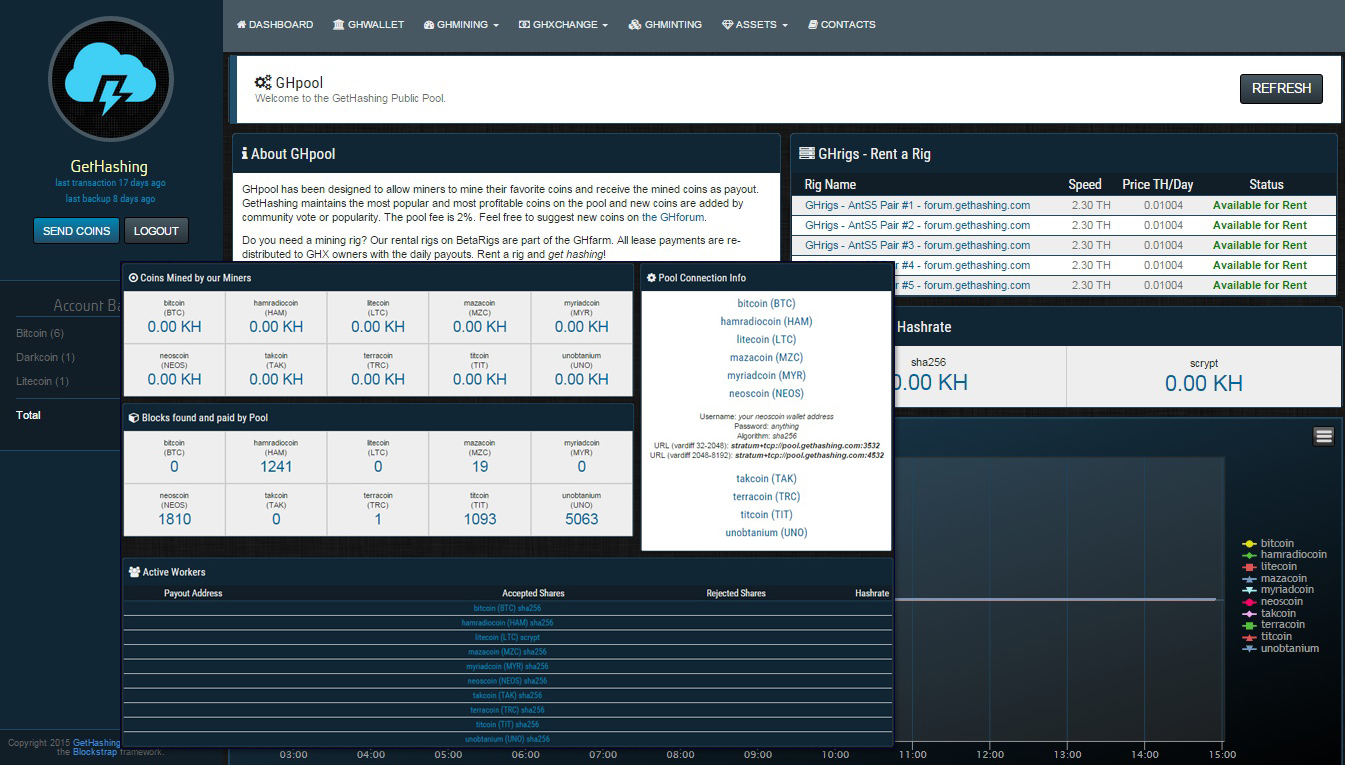Open the CONTACTS menu item

click(842, 25)
